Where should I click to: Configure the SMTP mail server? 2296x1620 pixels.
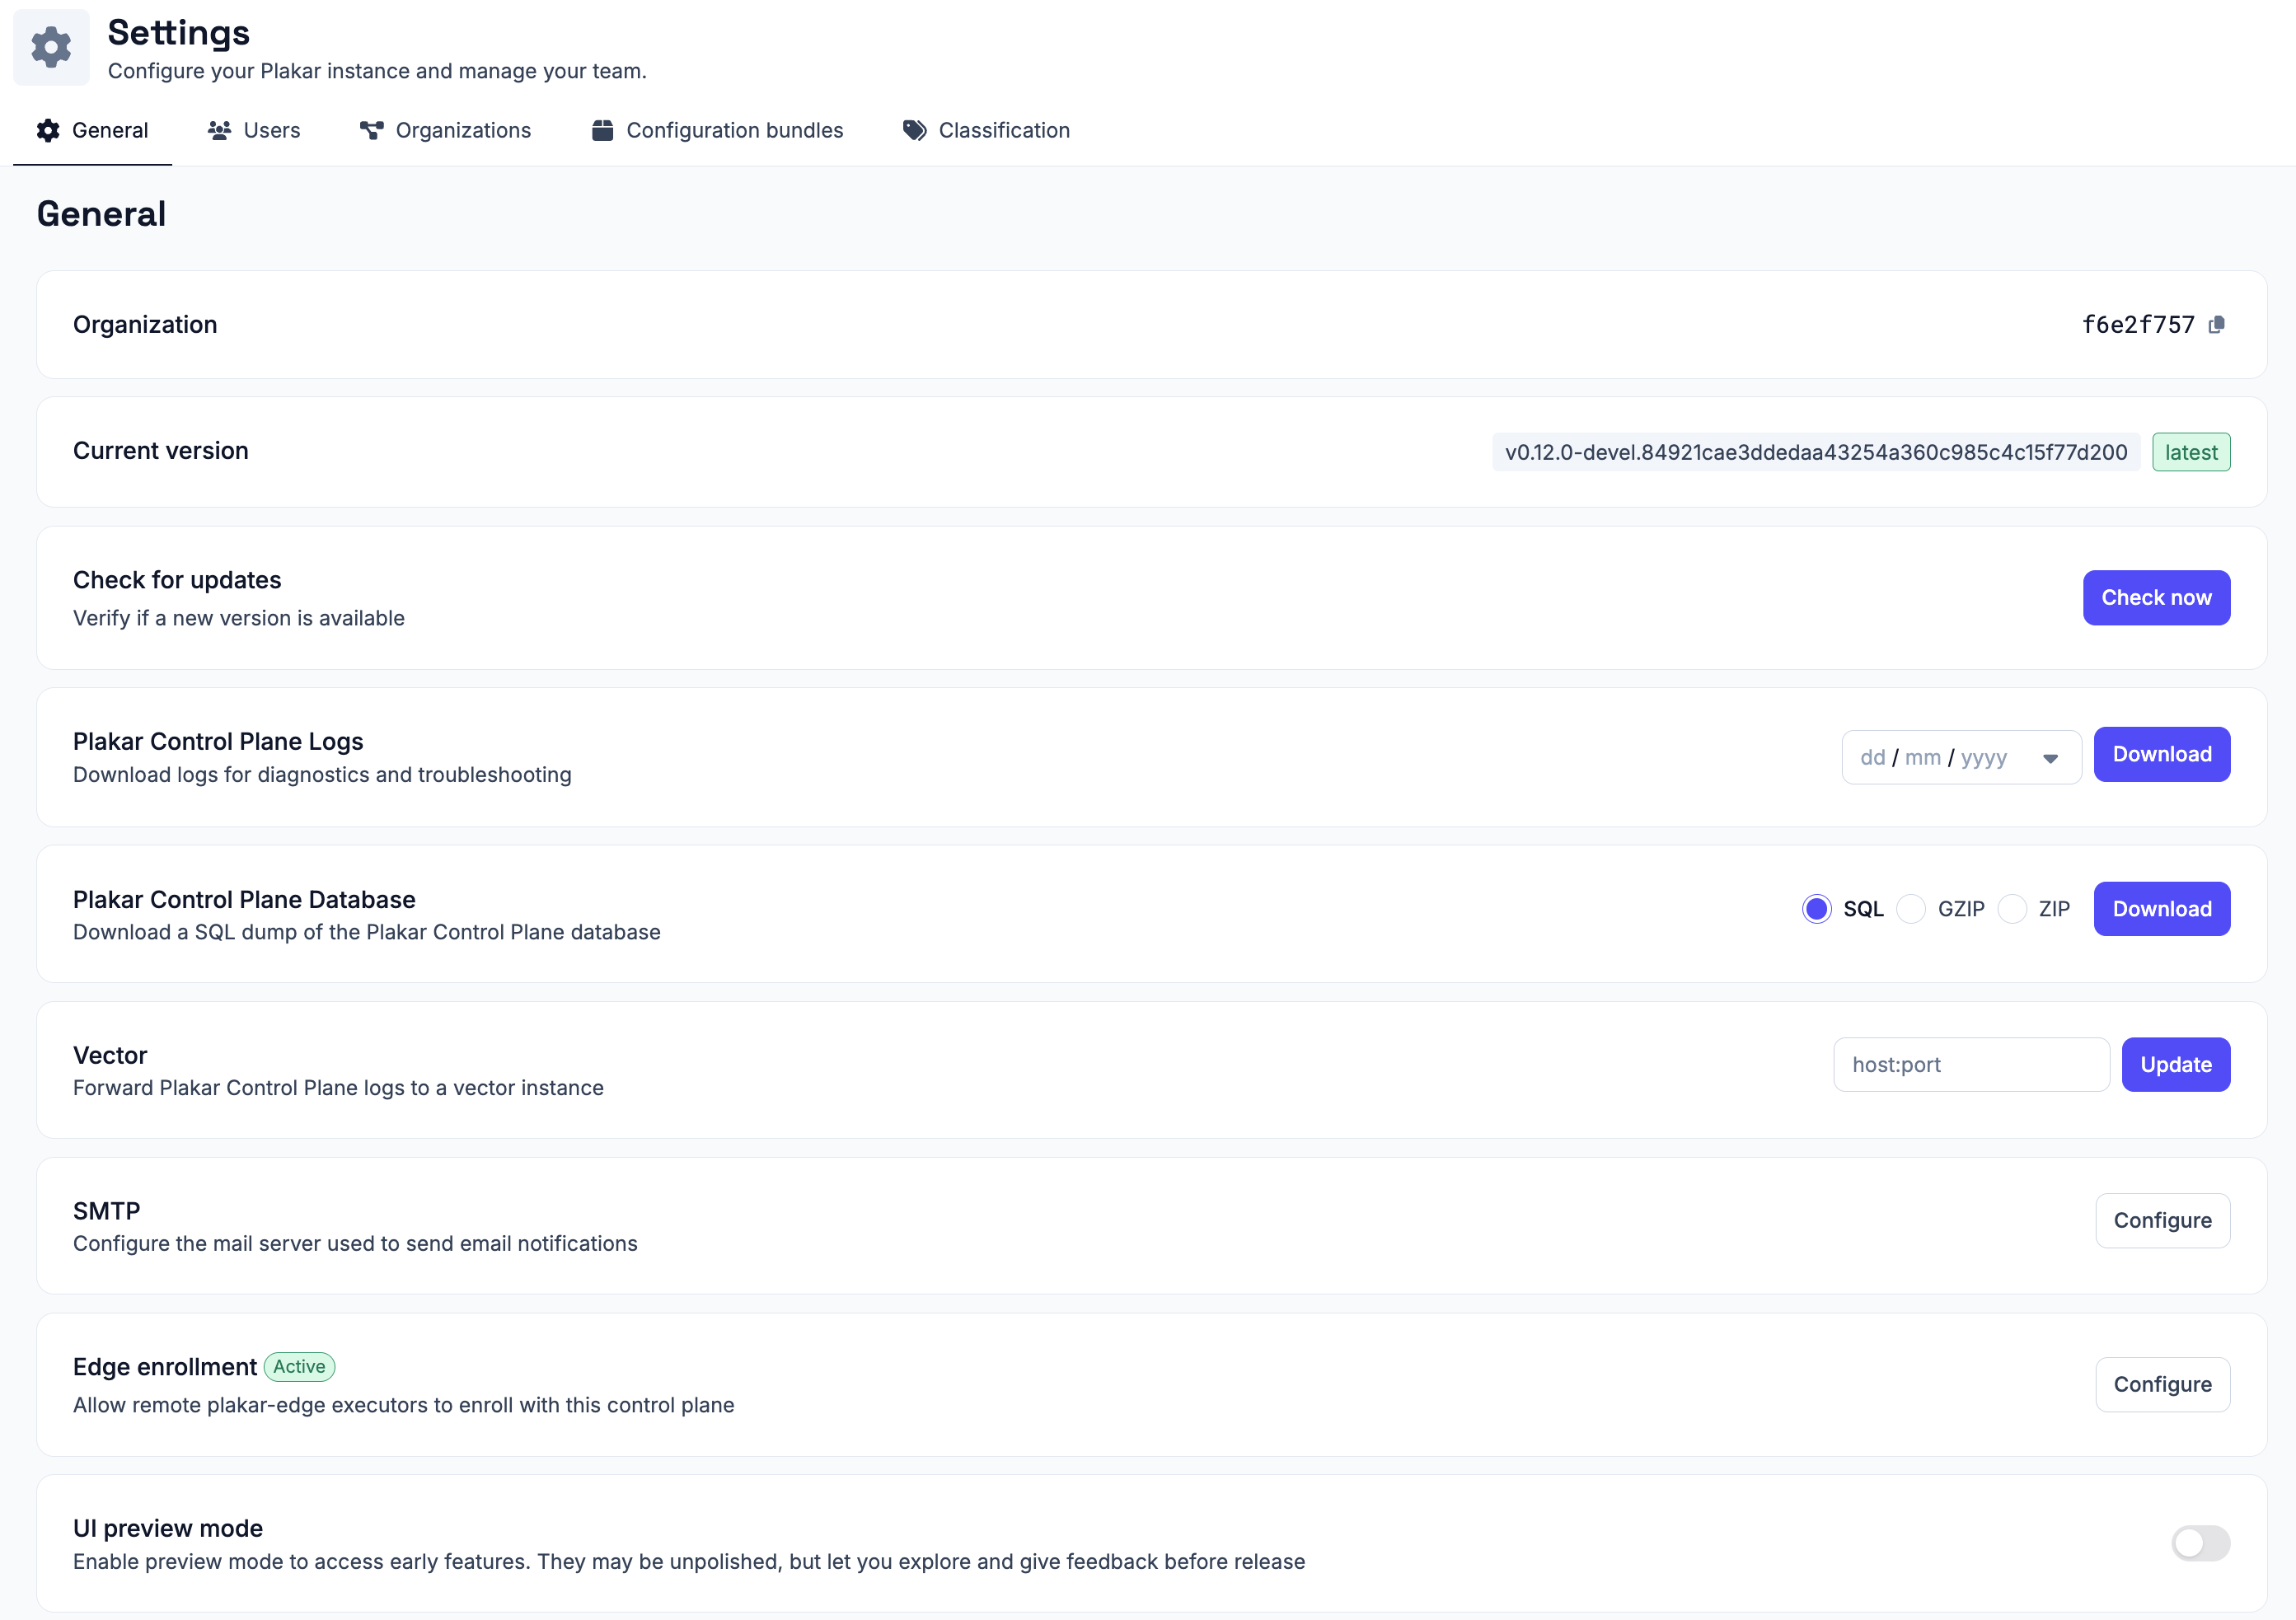coord(2163,1221)
